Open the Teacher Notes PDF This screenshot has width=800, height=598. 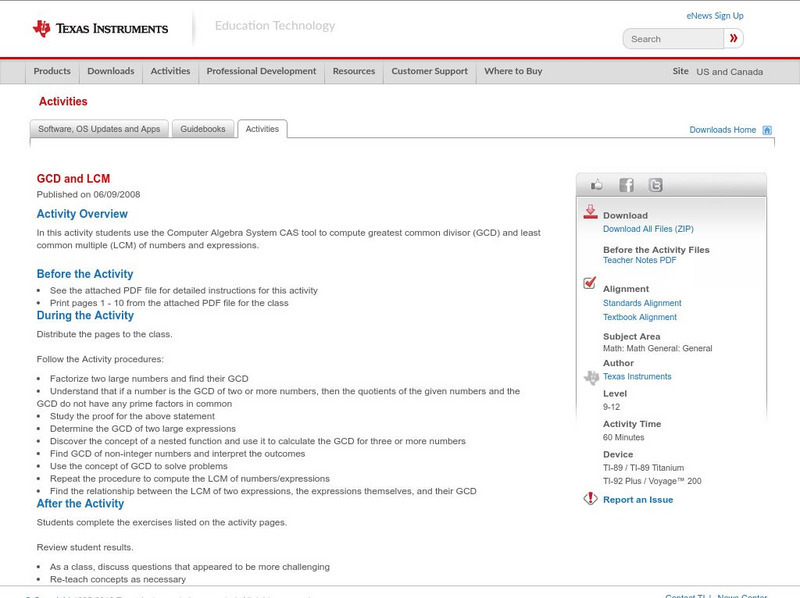point(639,260)
